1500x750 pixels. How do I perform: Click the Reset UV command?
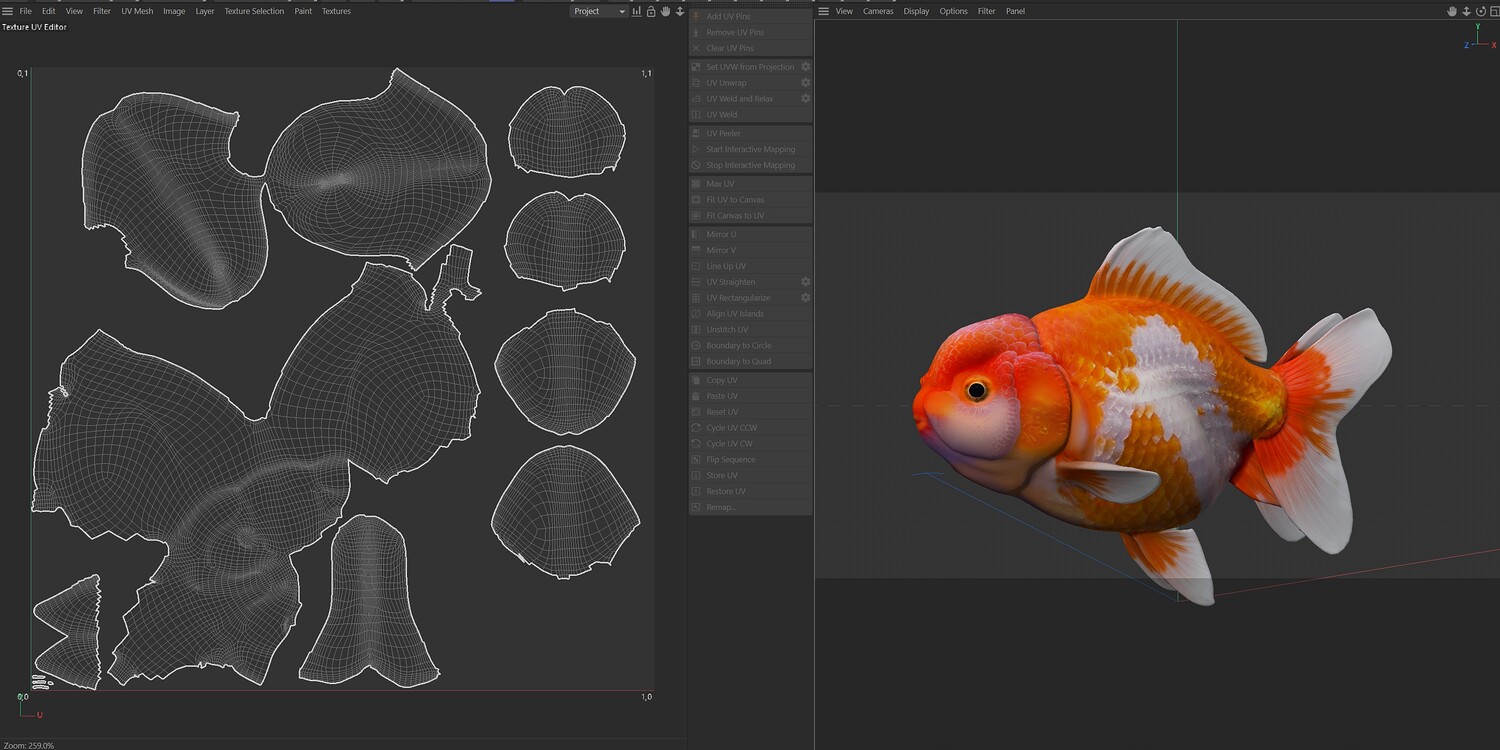pos(751,412)
